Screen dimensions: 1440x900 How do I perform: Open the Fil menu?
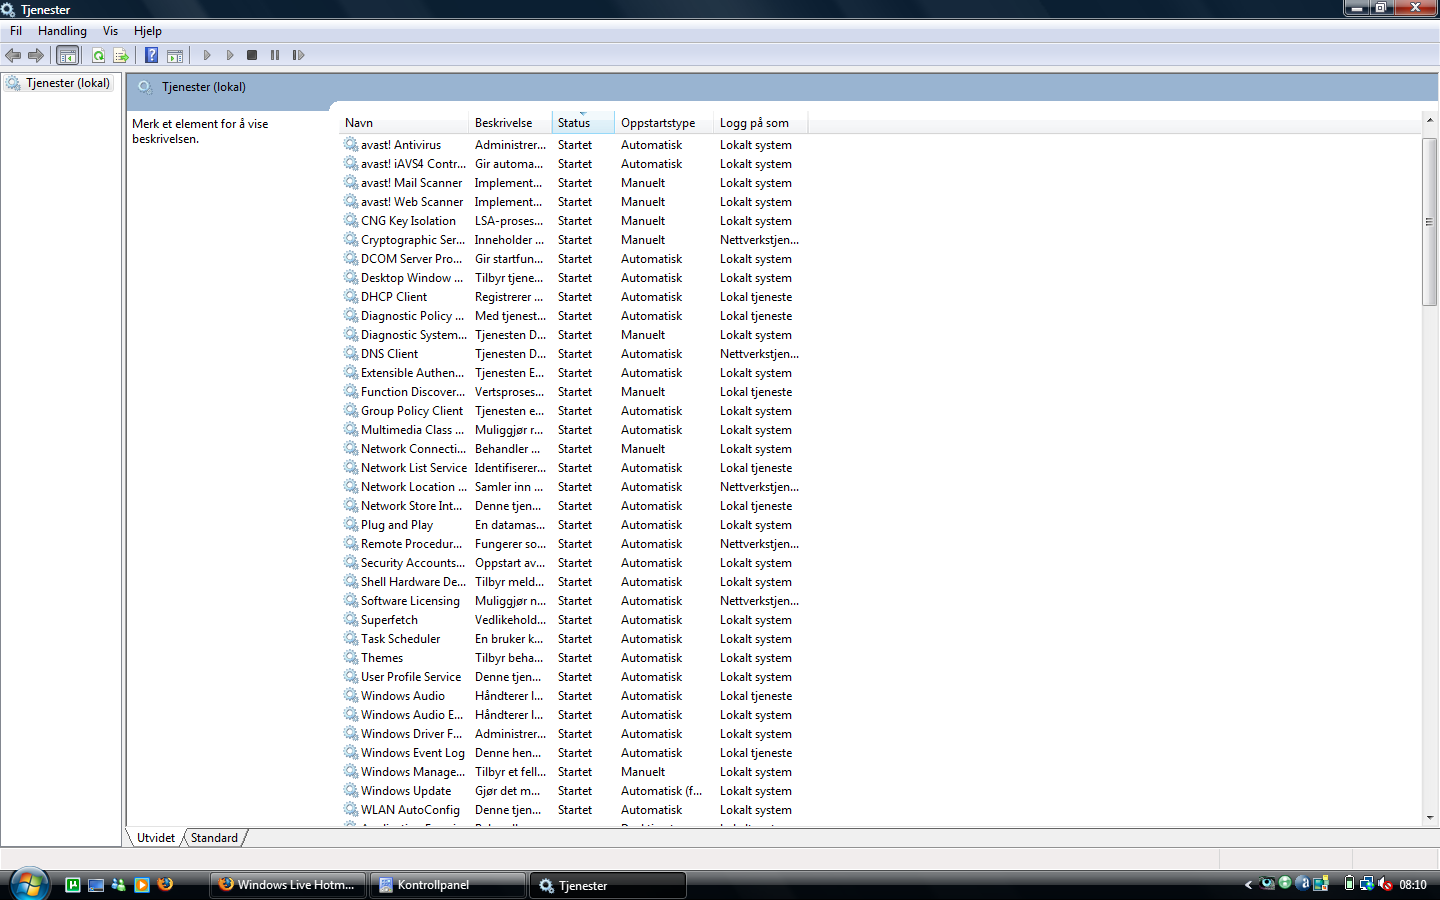16,31
